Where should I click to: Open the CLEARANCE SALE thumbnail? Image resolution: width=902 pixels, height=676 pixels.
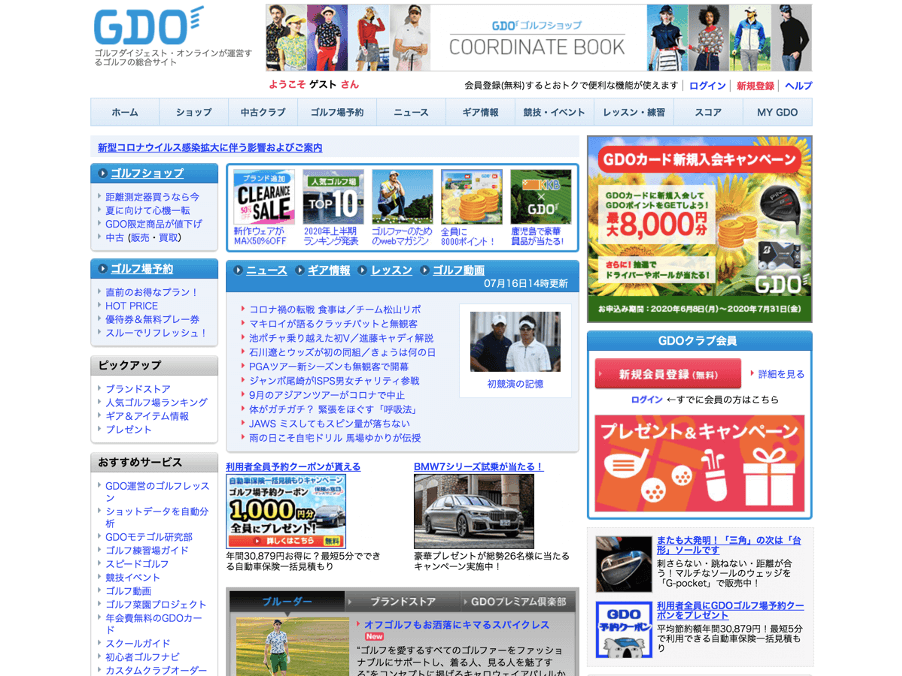pyautogui.click(x=264, y=197)
